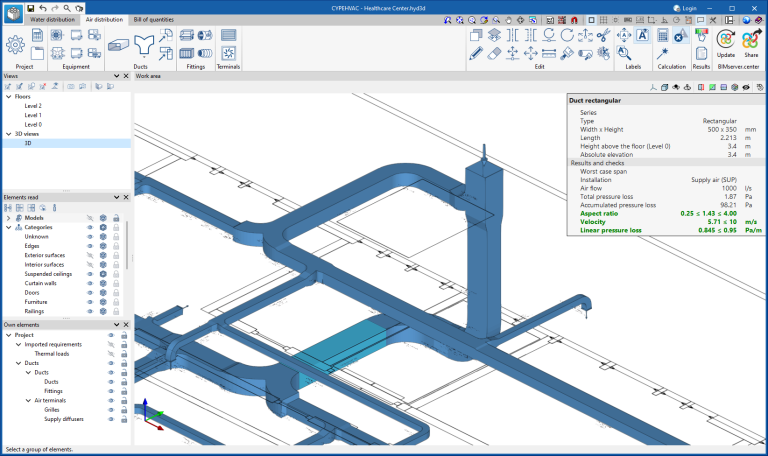Collapse the Floors tree node
This screenshot has width=768, height=456.
(8, 96)
